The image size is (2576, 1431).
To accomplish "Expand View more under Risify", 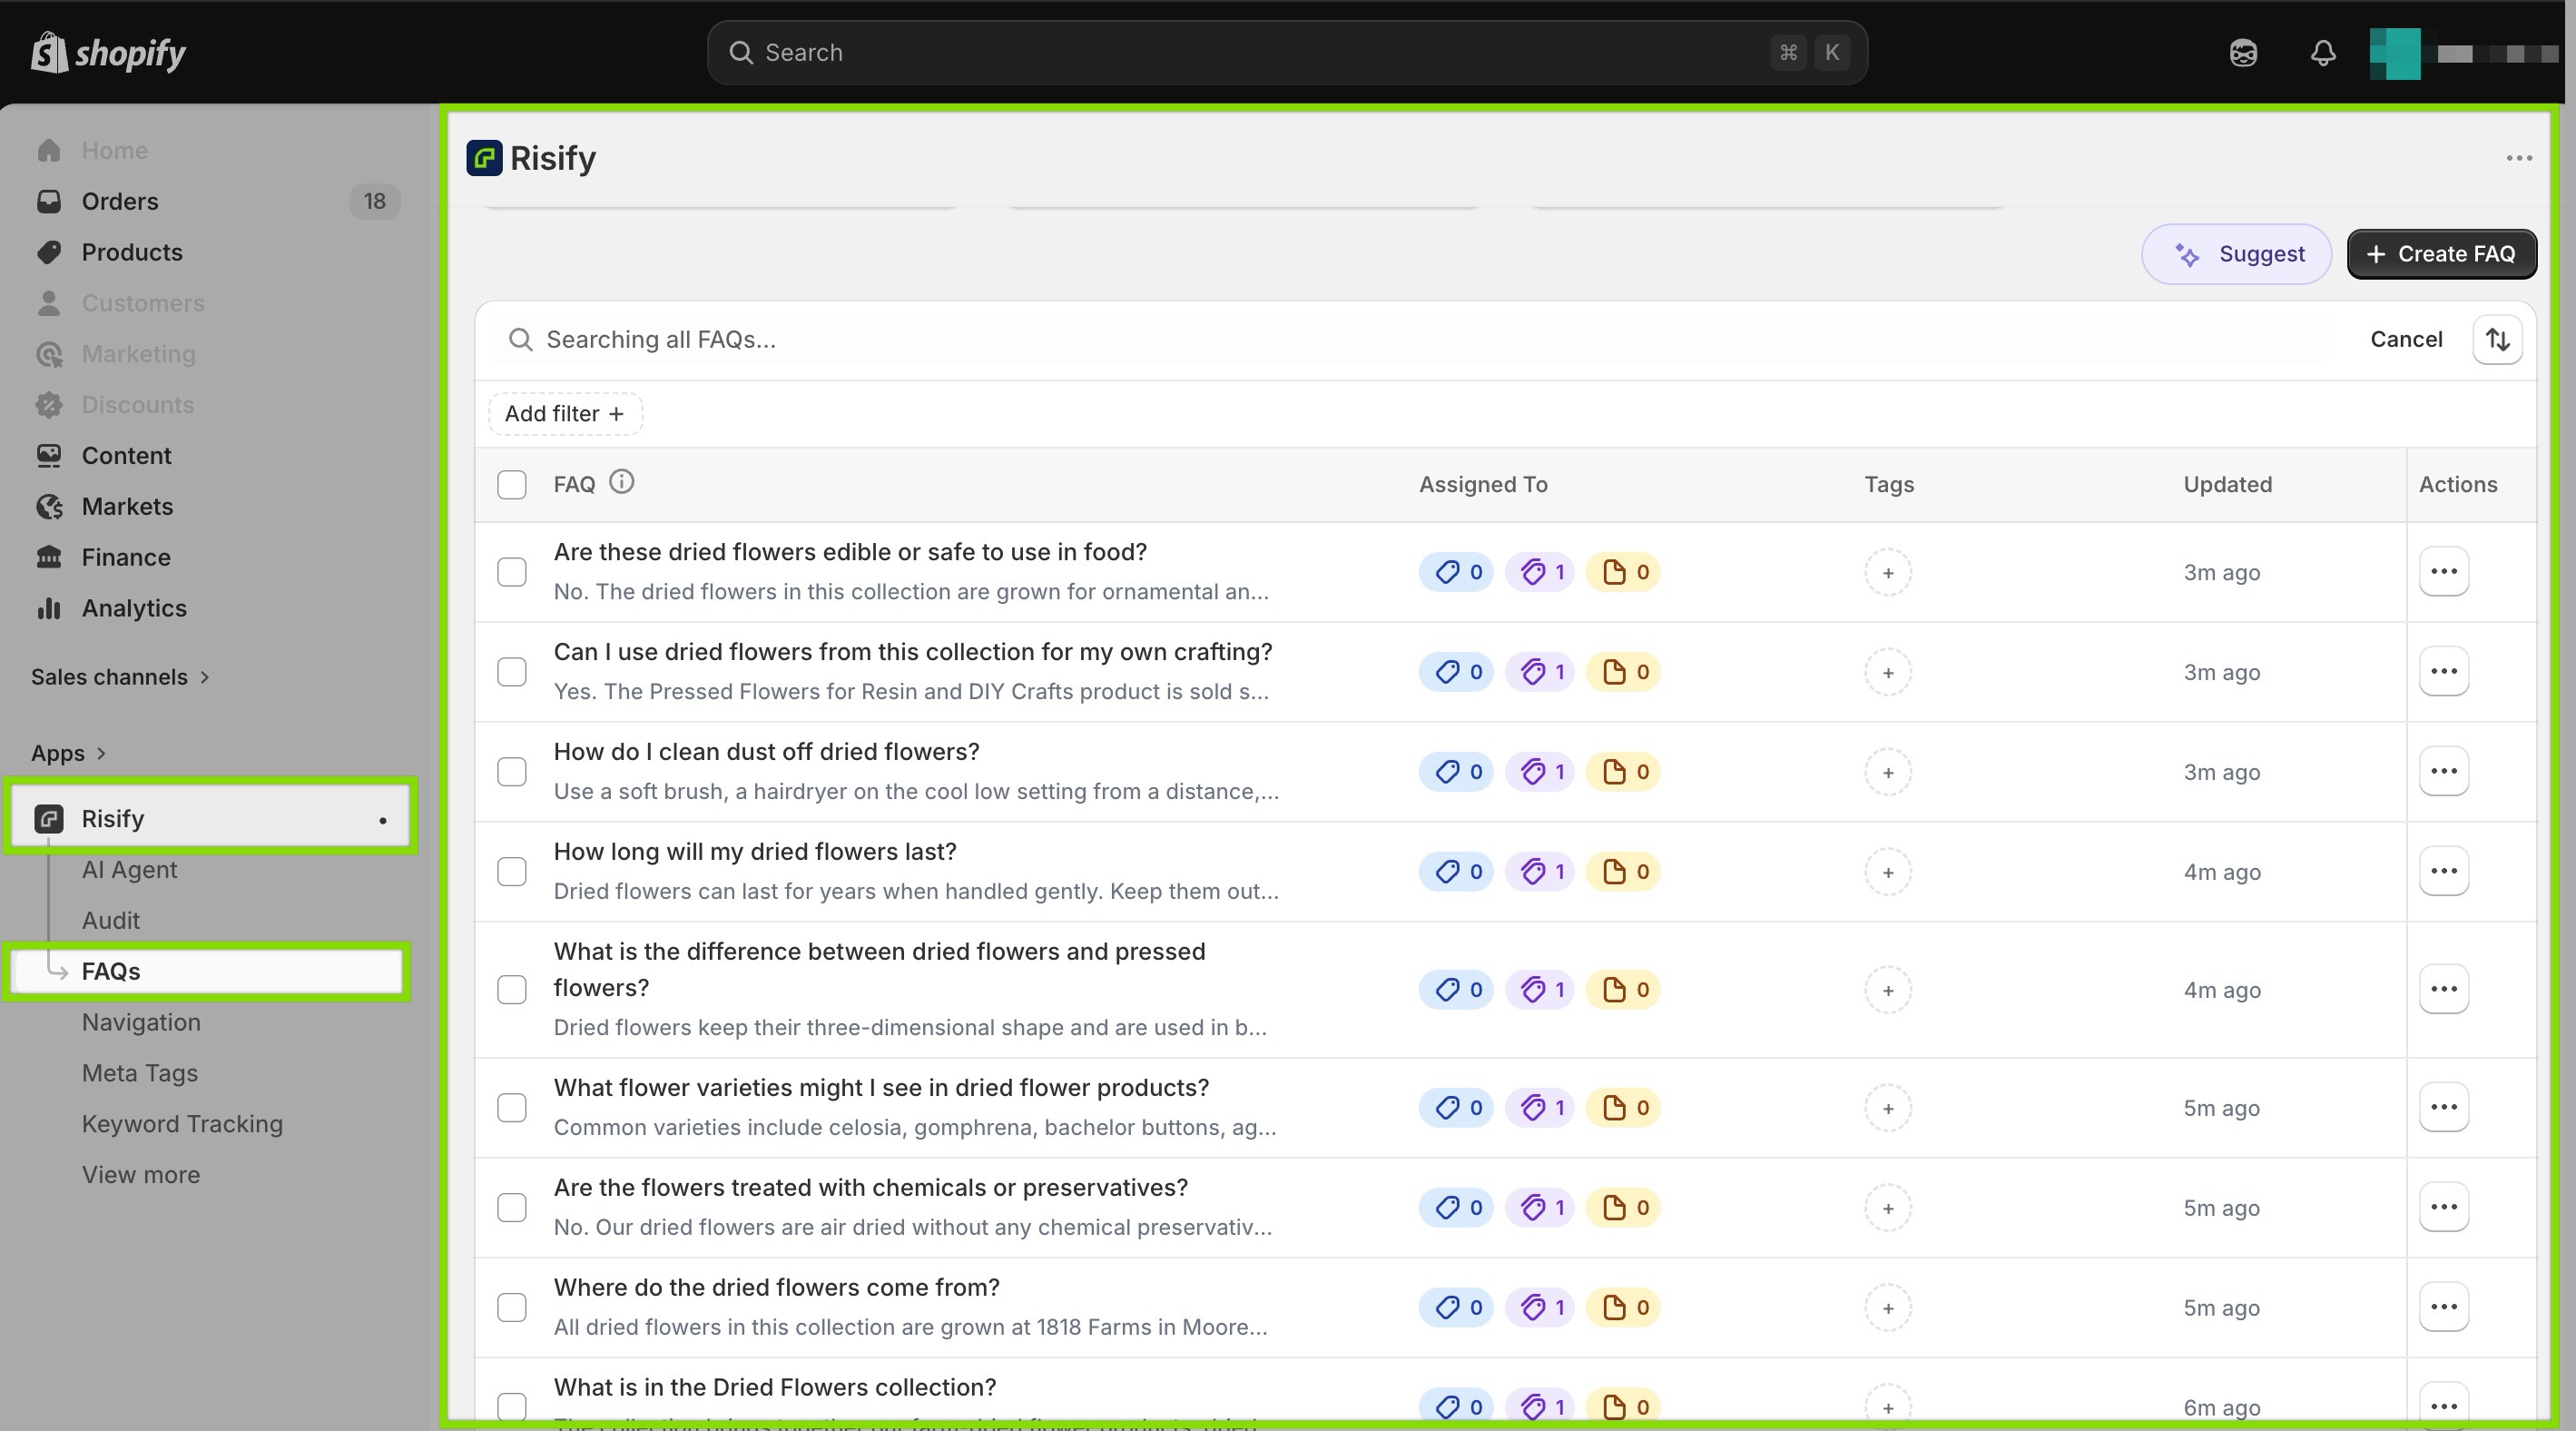I will [x=141, y=1175].
